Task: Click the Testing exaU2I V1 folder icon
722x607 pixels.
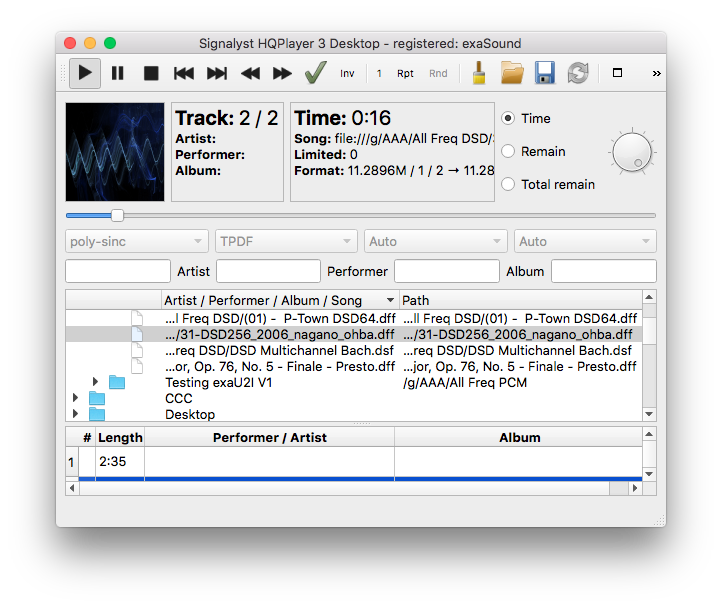Action: pyautogui.click(x=117, y=382)
